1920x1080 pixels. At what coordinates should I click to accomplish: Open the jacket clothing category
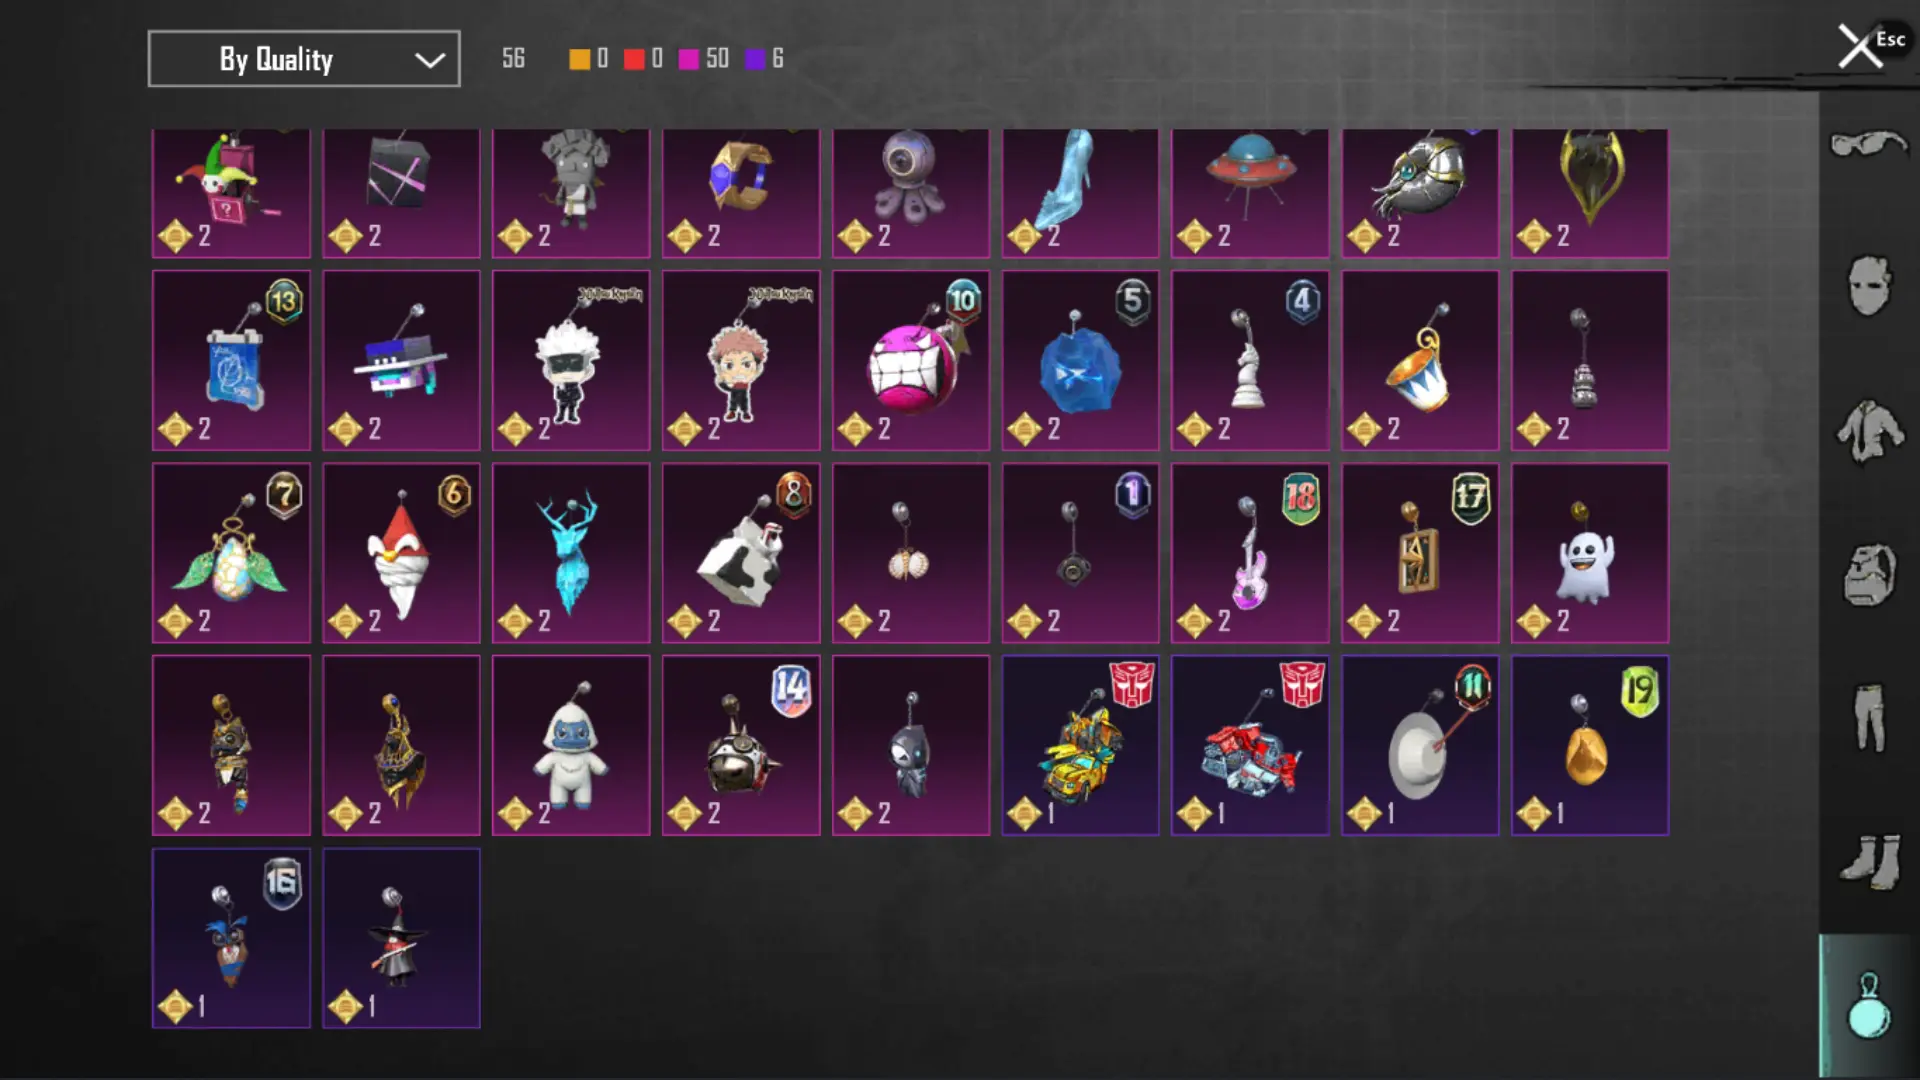coord(1868,431)
